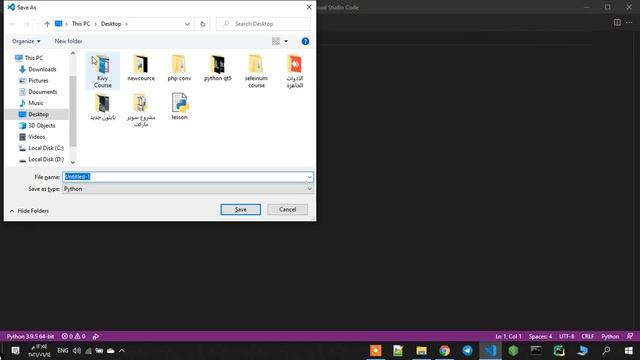Go to Downloads in the navigation pane
The height and width of the screenshot is (360, 640).
pos(38,69)
